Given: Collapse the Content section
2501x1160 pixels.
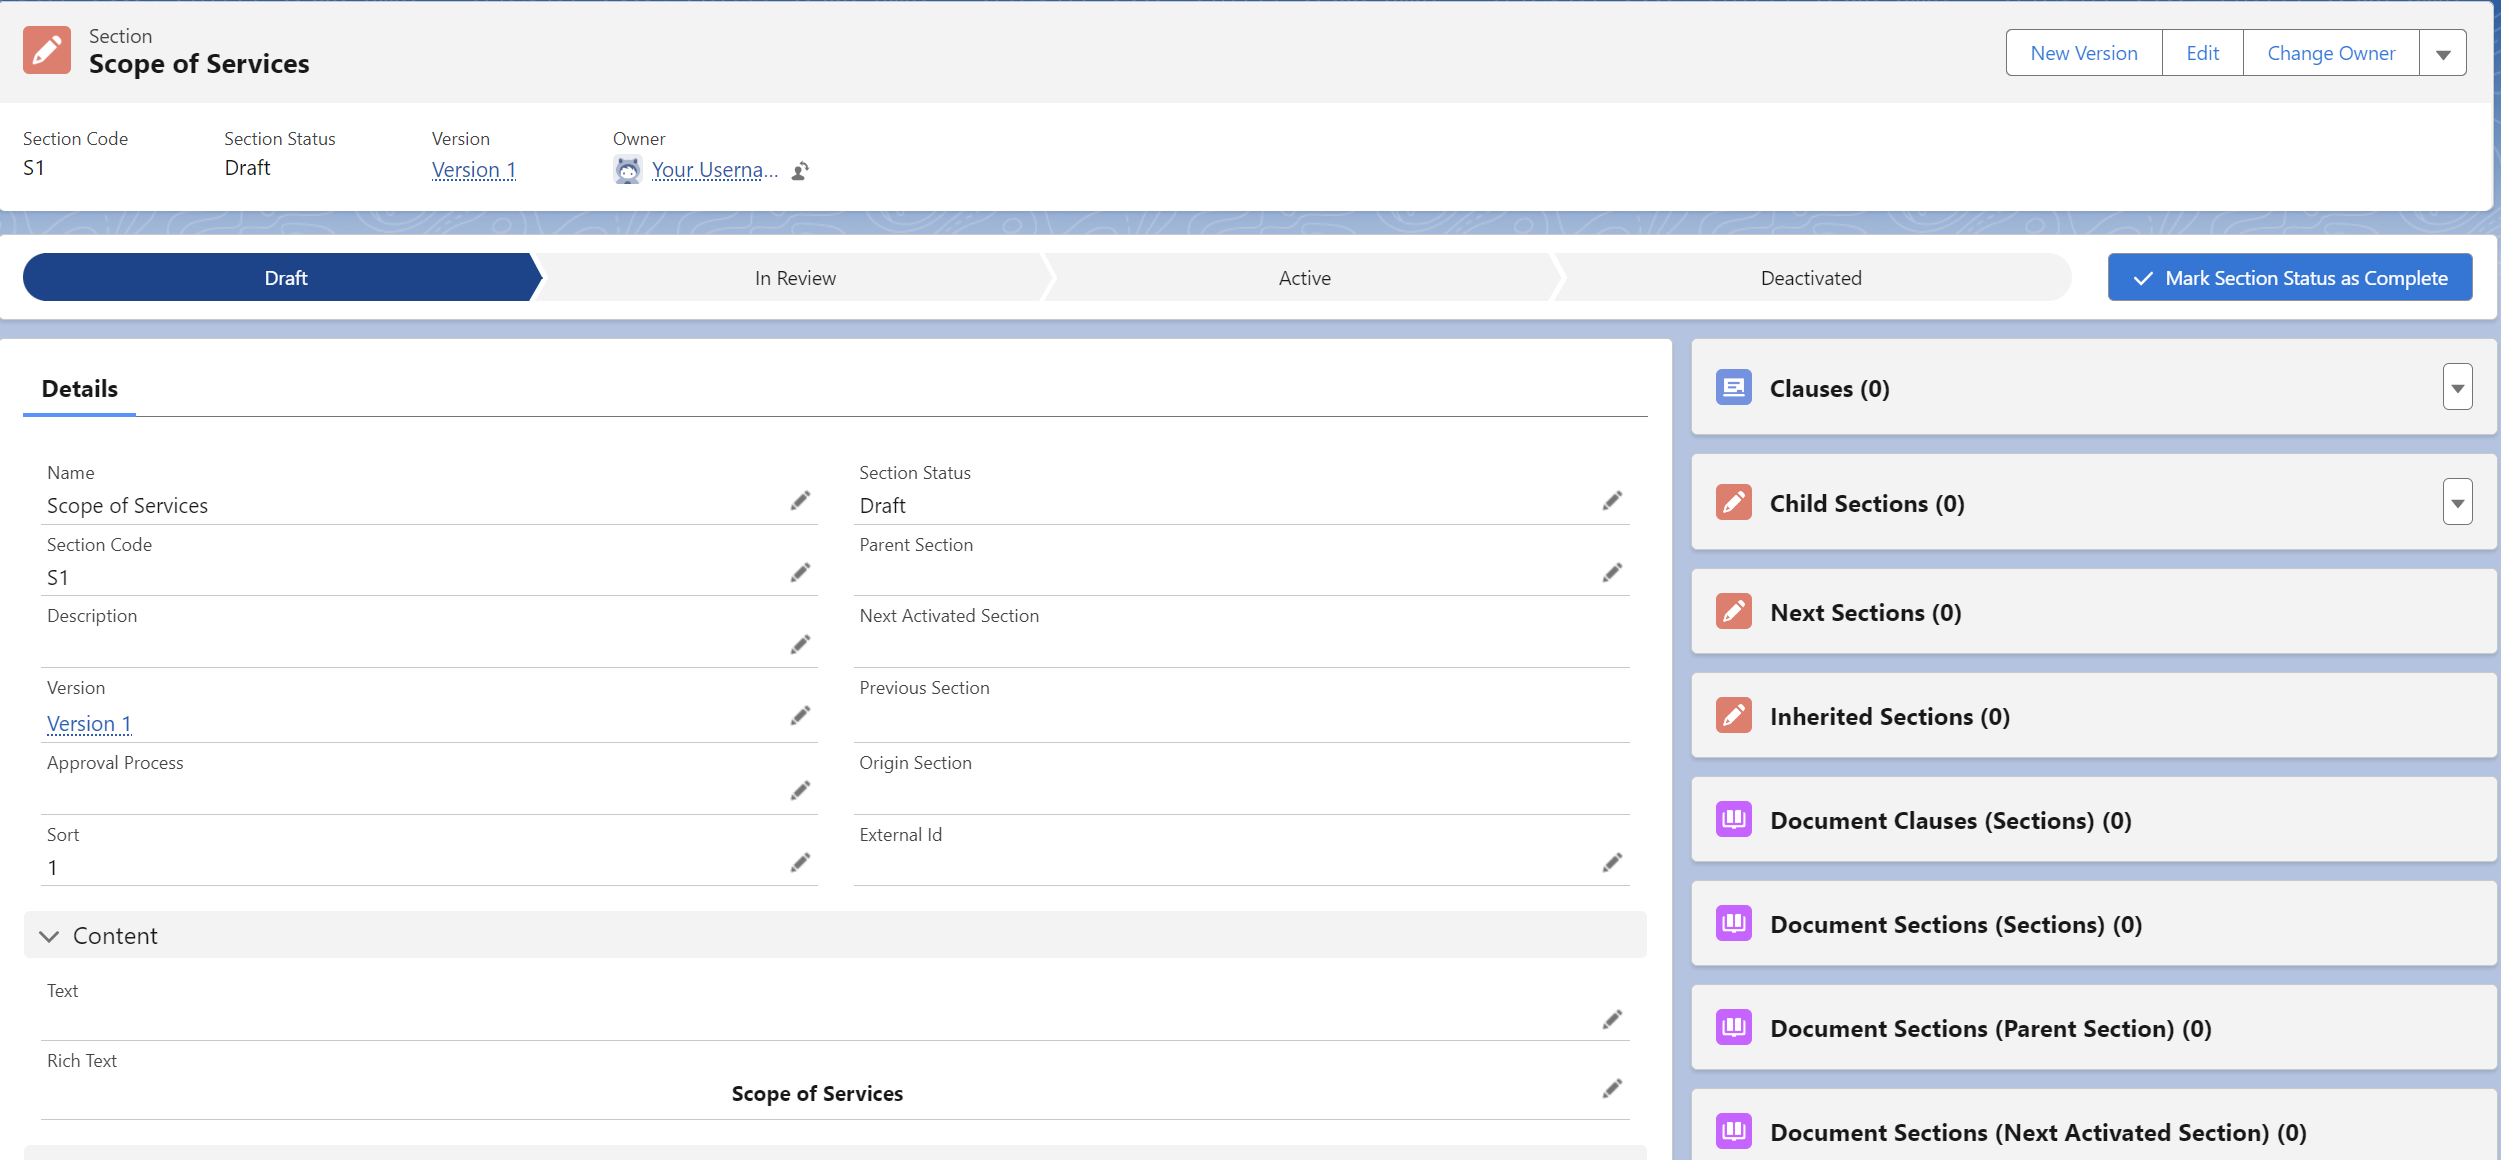Looking at the screenshot, I should click(835, 935).
